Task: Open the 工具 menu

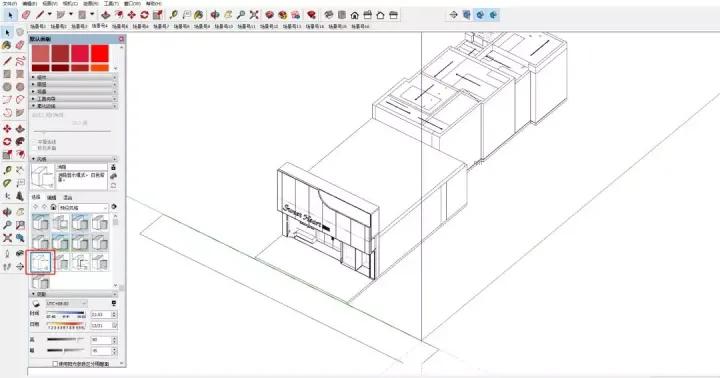Action: click(x=110, y=3)
